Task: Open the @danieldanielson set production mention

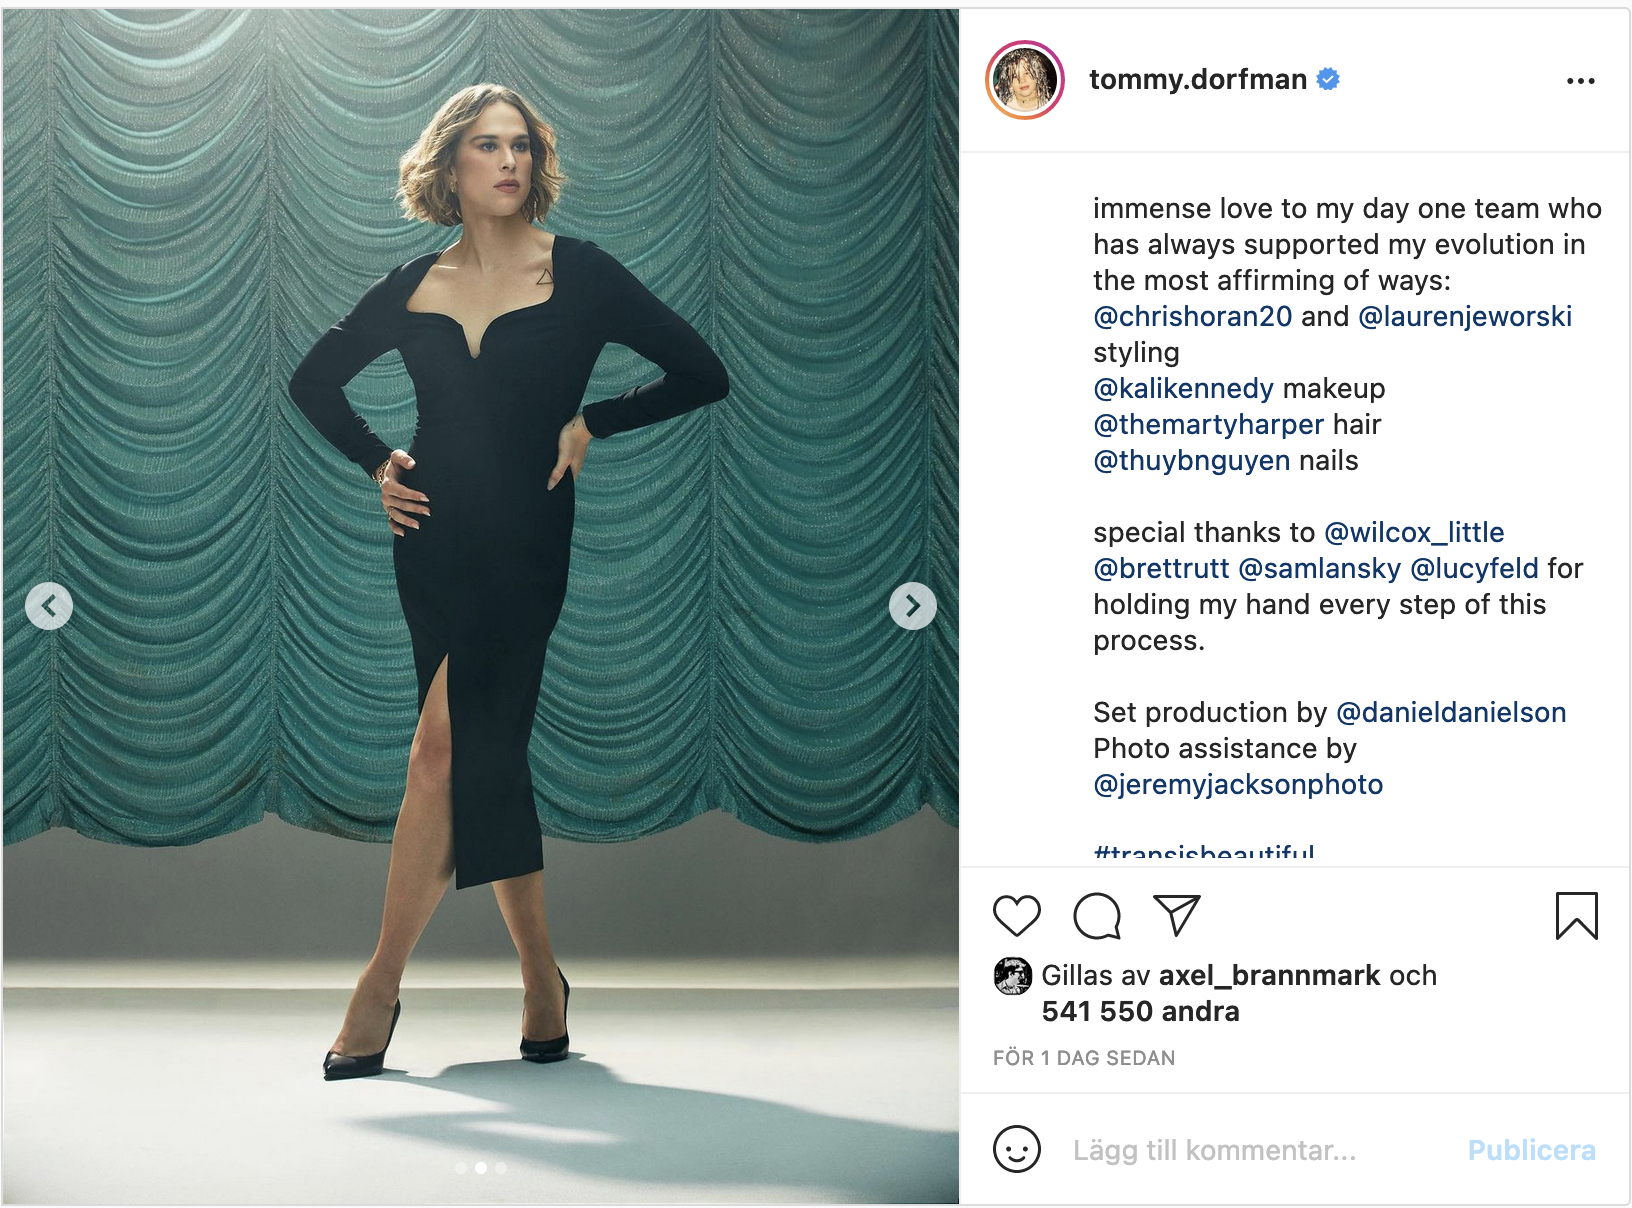Action: [1450, 713]
